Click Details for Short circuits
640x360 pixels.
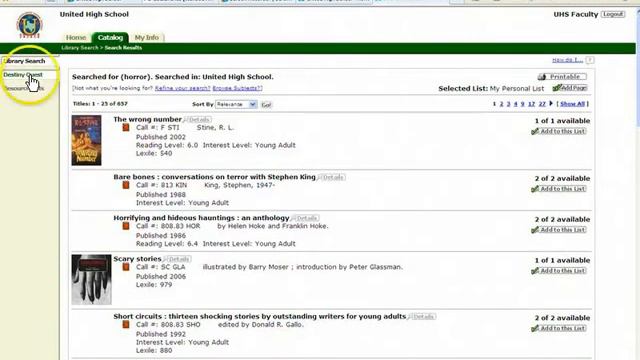click(x=422, y=317)
